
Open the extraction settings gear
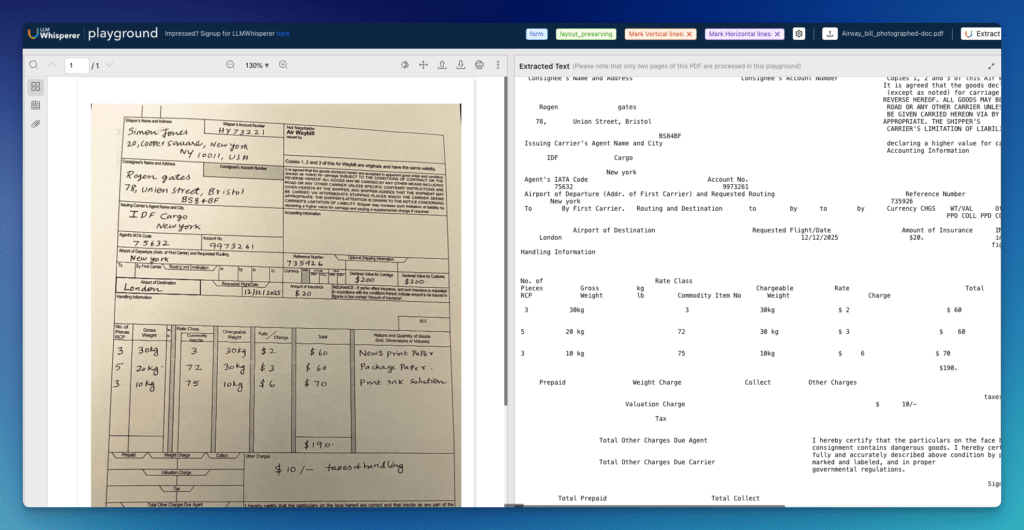pos(799,34)
